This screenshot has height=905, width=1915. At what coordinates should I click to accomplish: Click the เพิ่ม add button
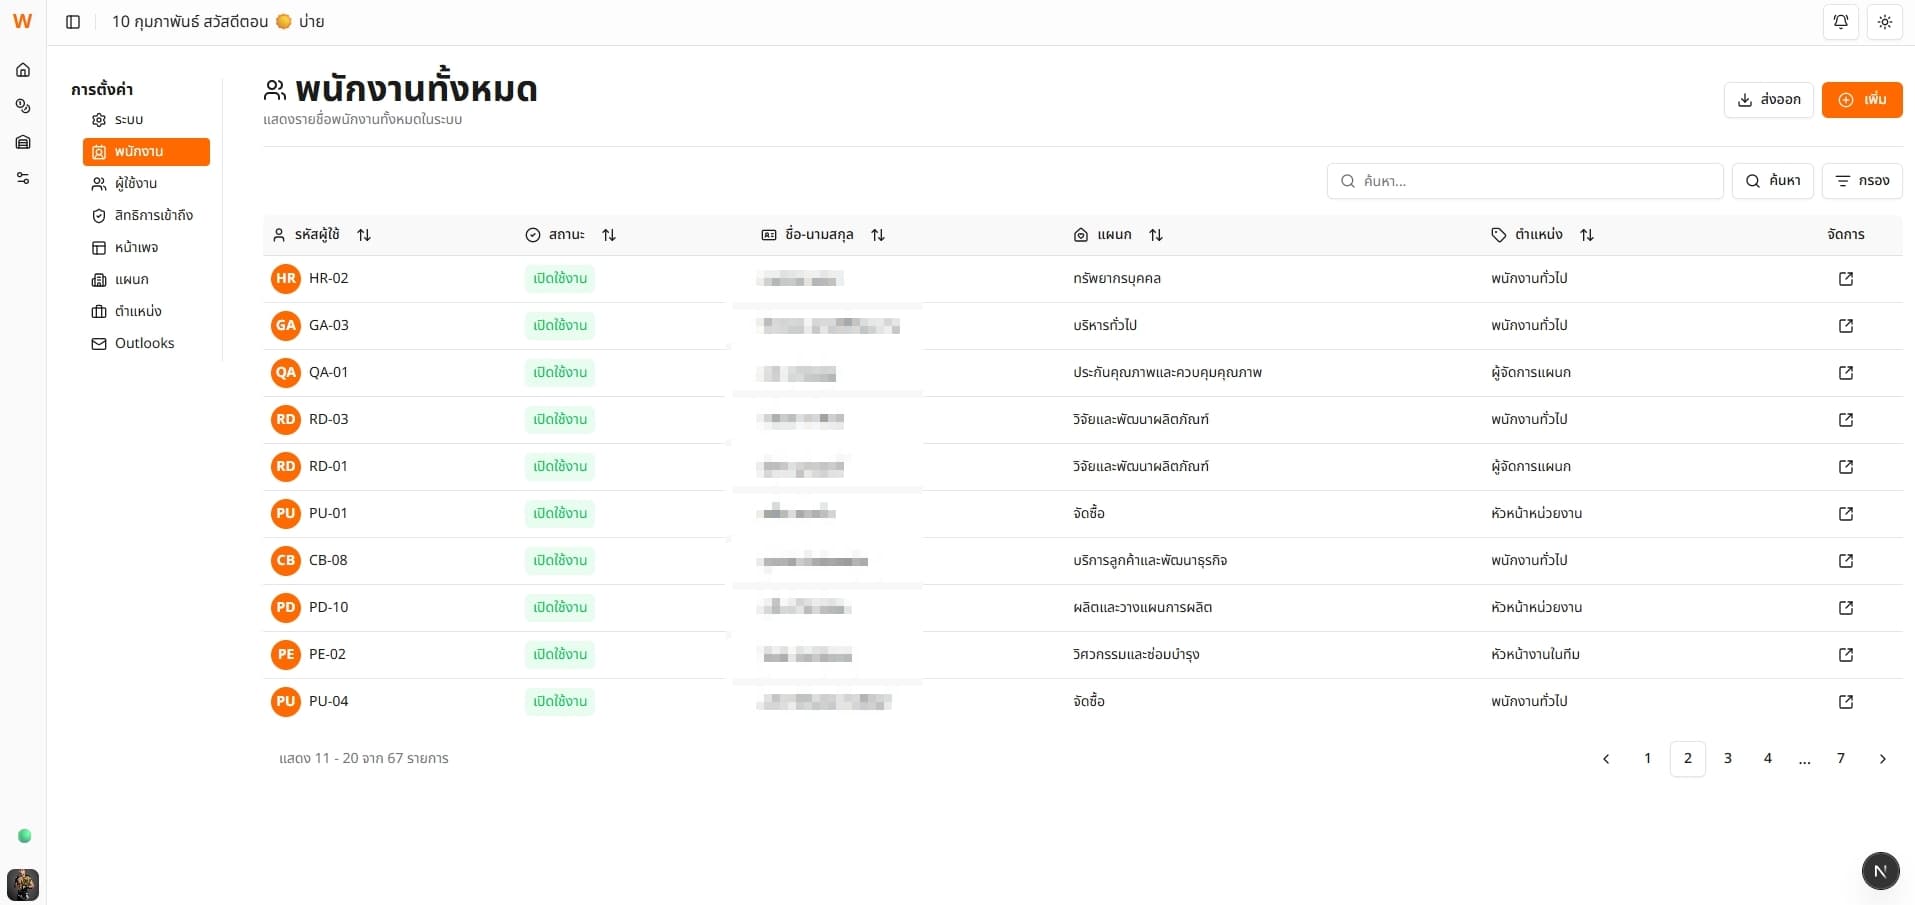coord(1861,100)
